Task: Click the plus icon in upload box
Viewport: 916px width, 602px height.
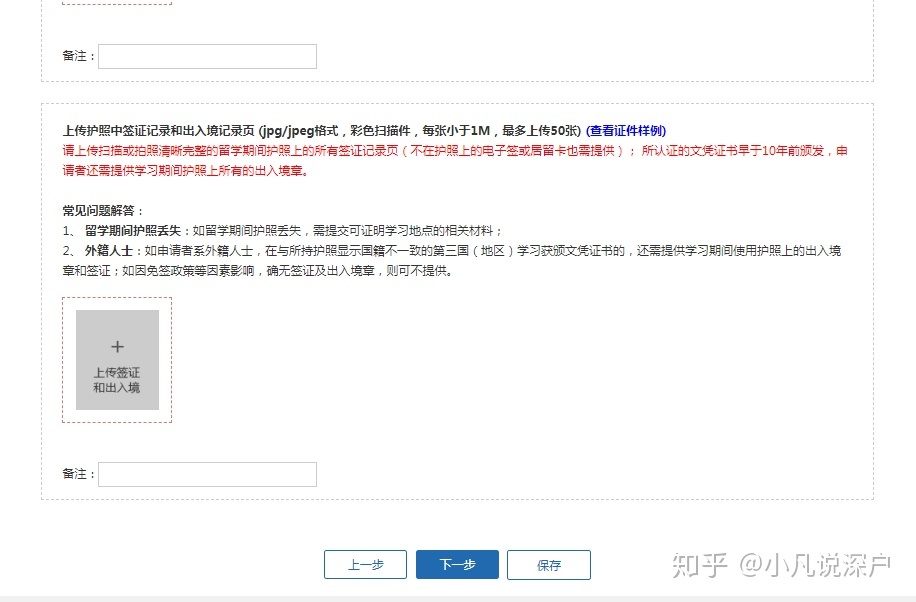Action: coord(117,347)
